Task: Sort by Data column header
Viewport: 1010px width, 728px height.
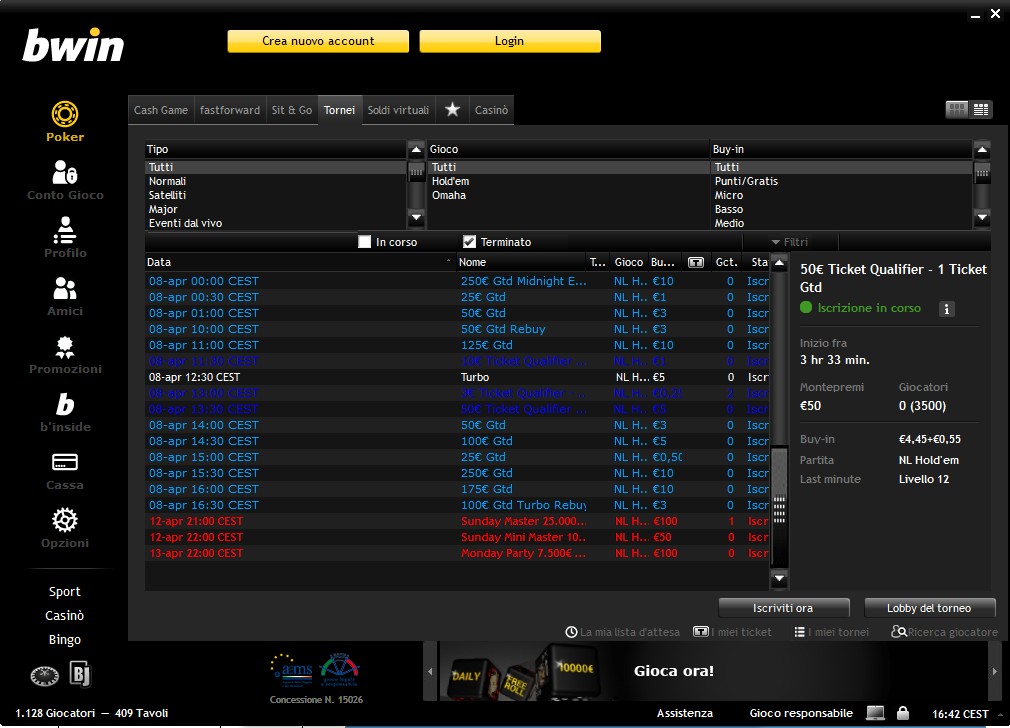Action: pyautogui.click(x=299, y=262)
